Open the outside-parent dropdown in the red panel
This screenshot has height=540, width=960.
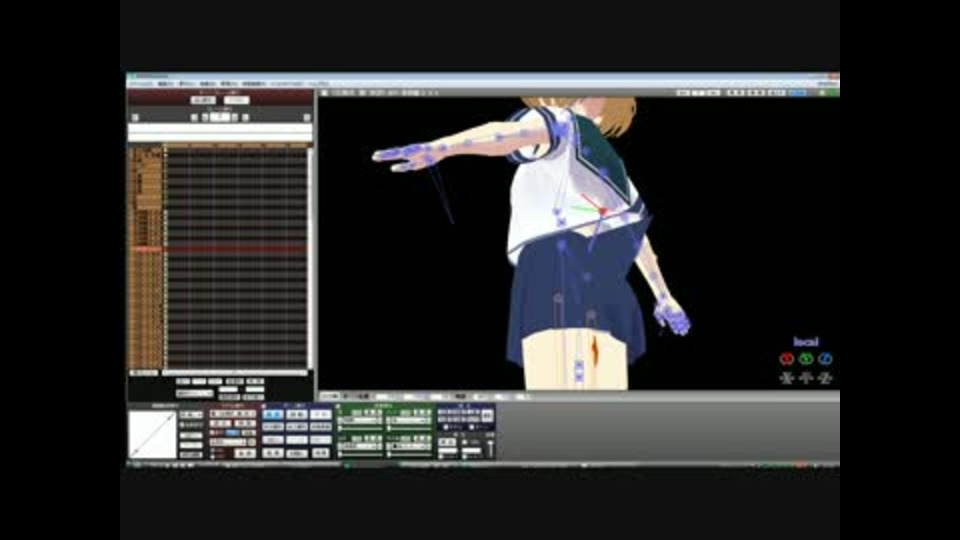pos(228,442)
